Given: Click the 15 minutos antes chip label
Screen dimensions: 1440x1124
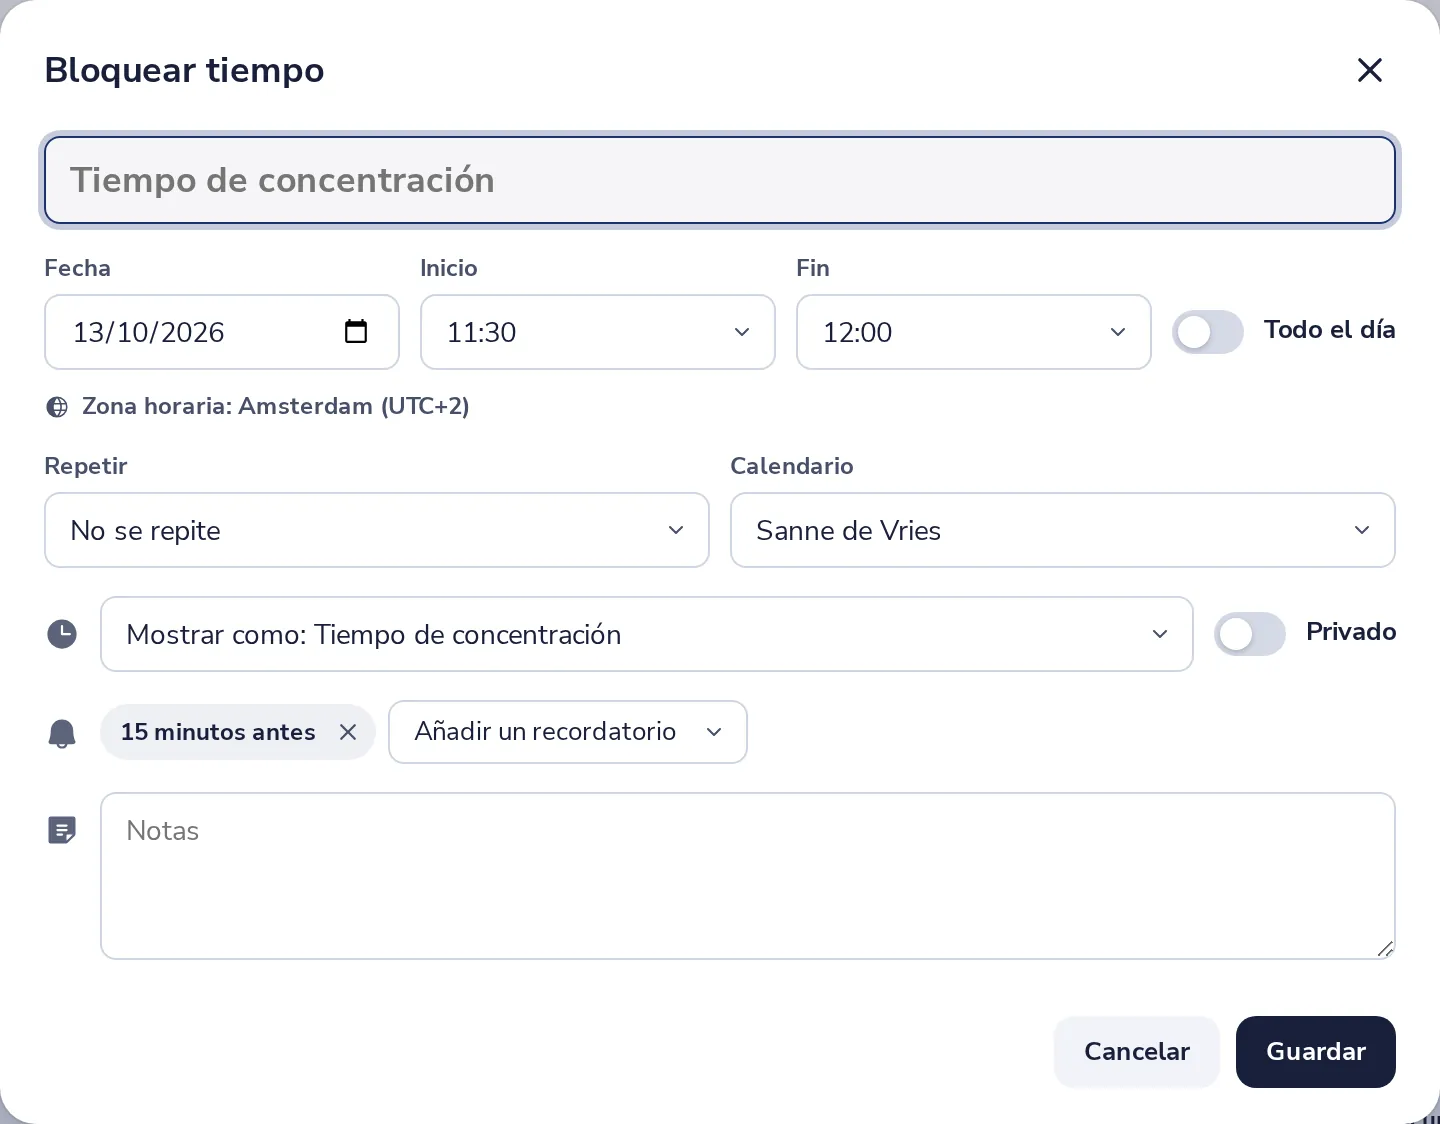Looking at the screenshot, I should click(x=218, y=732).
